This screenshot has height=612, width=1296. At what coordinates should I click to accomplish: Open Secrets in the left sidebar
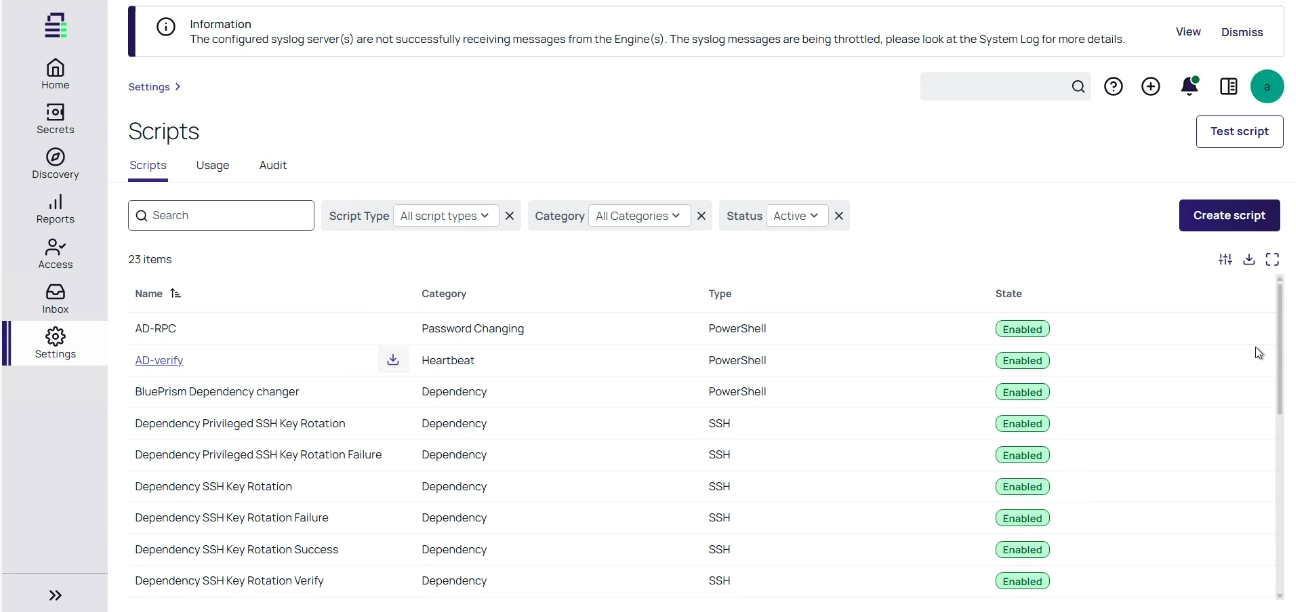(x=55, y=118)
